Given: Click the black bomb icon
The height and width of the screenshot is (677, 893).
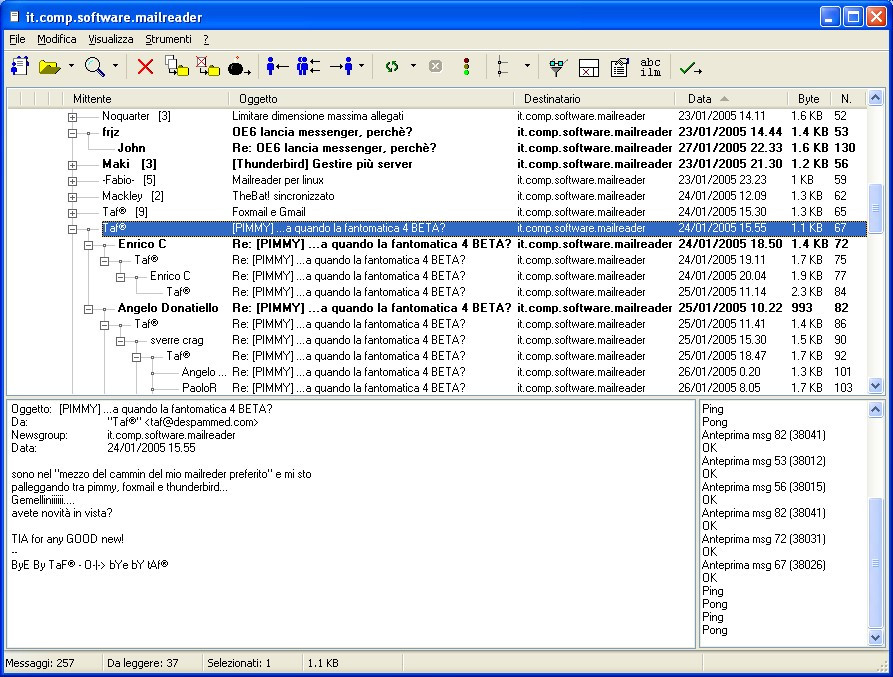Looking at the screenshot, I should click(x=239, y=67).
